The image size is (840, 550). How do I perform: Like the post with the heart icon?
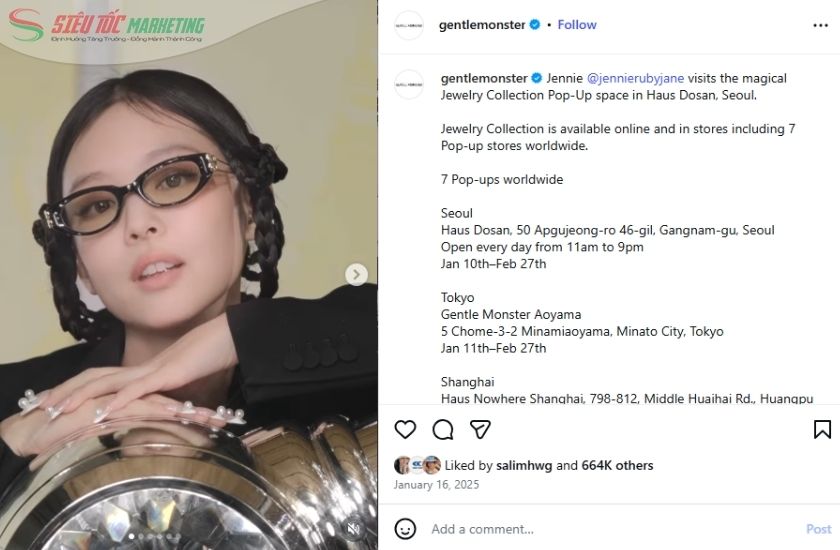coord(405,429)
